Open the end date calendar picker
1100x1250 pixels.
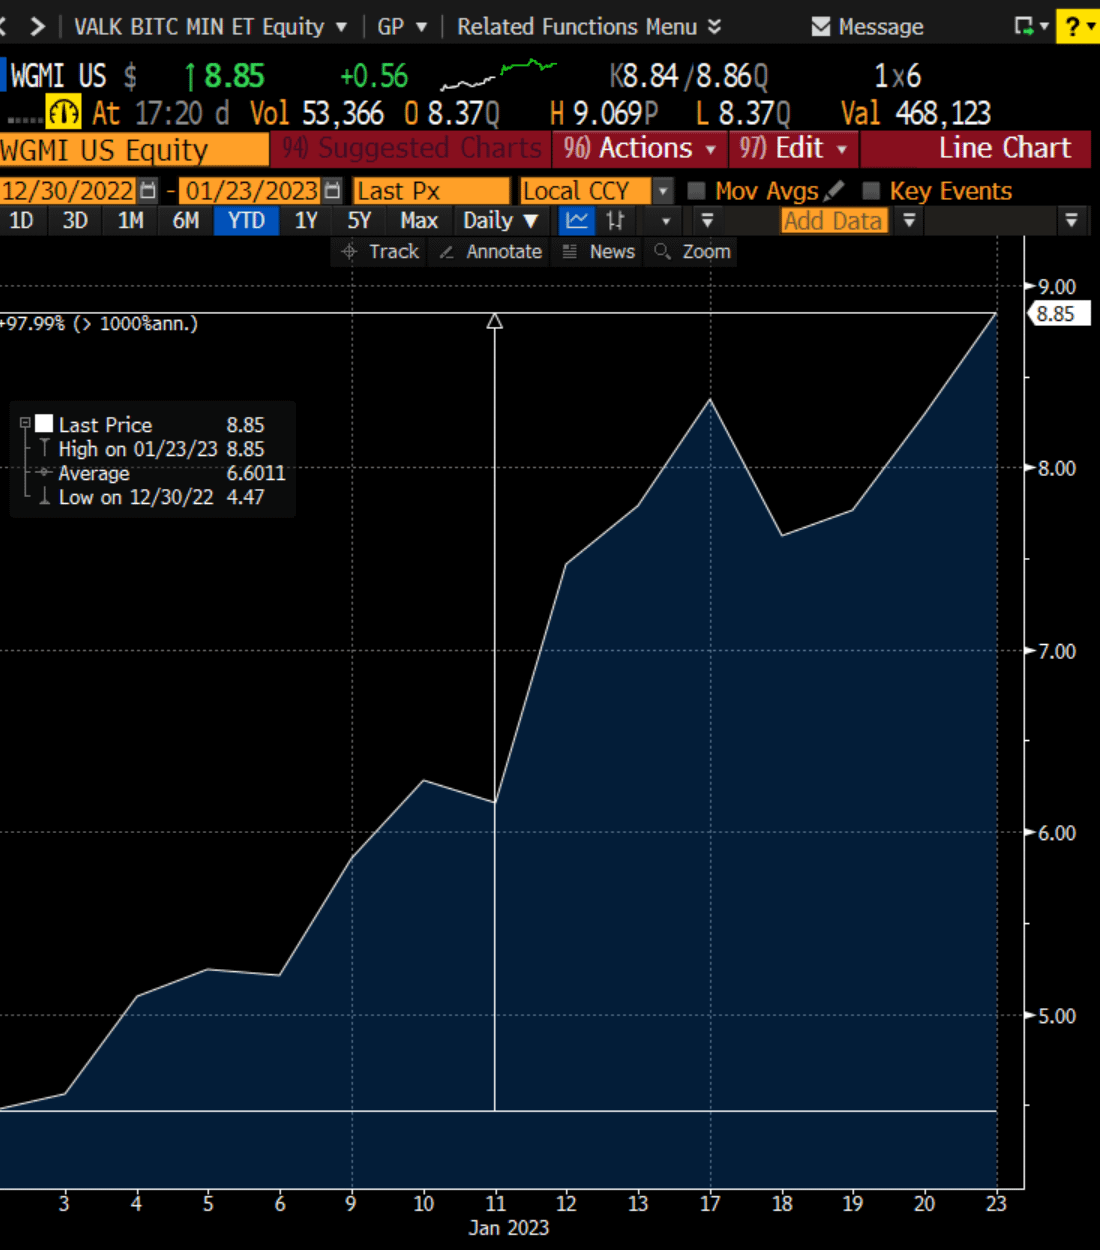(x=333, y=190)
